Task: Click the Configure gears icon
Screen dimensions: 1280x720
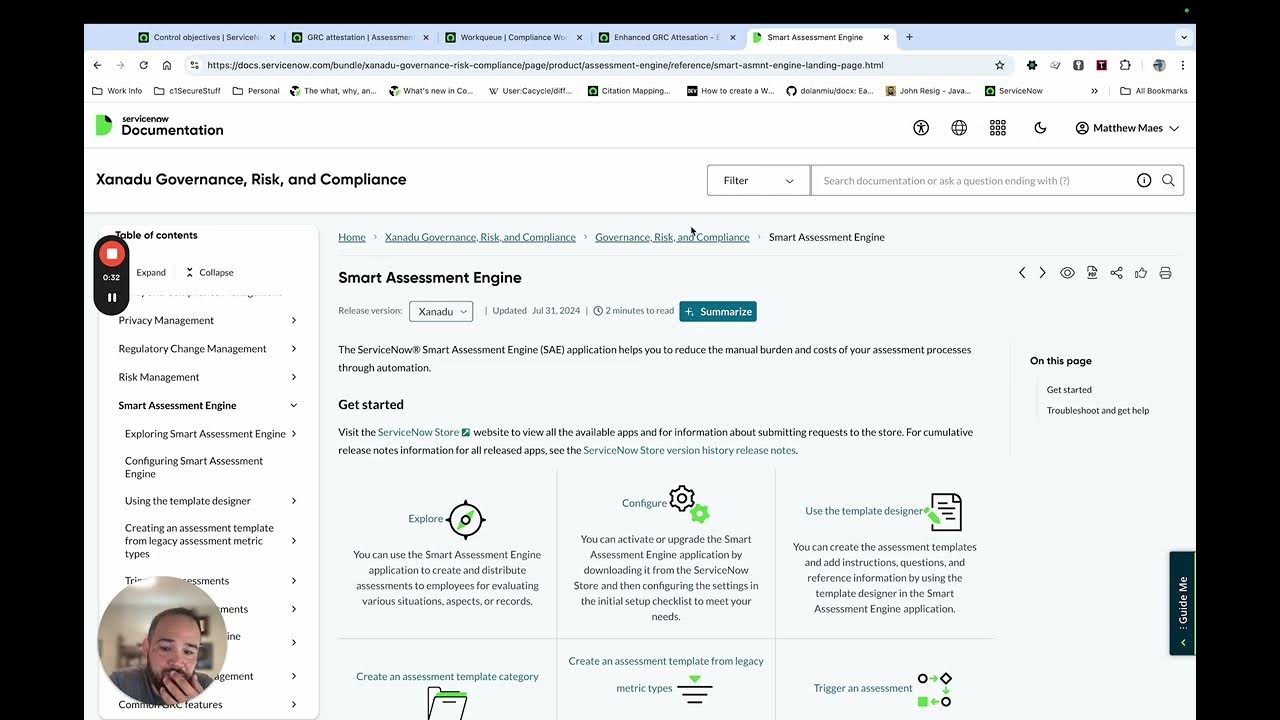Action: pos(689,503)
